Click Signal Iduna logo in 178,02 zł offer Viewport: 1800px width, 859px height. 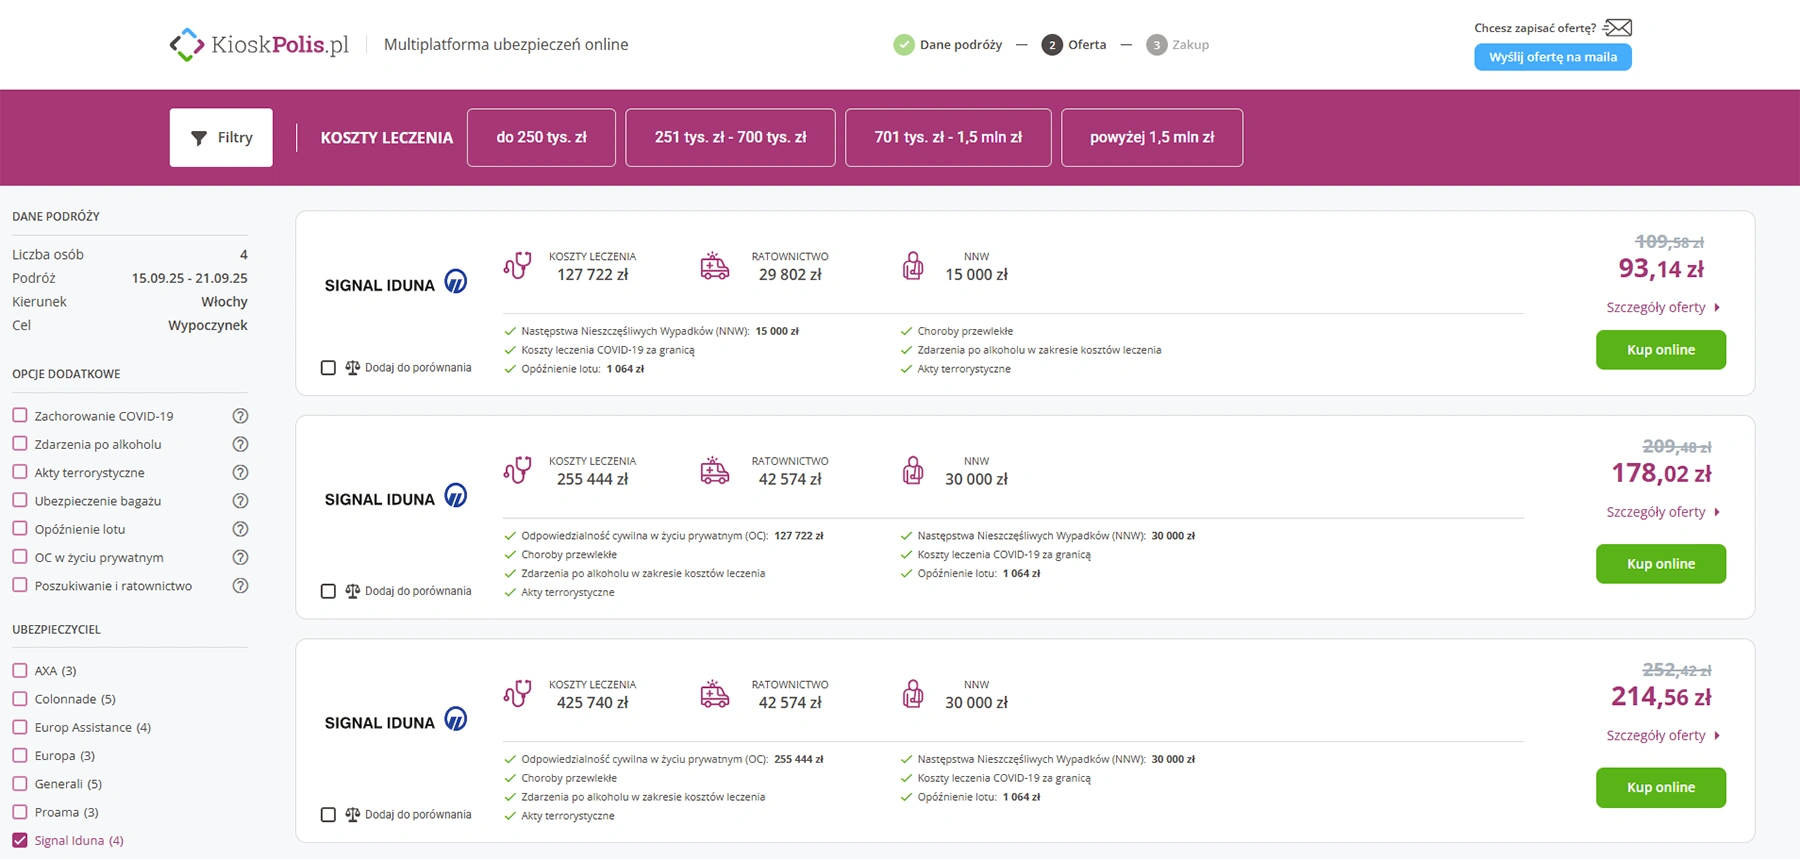(x=396, y=497)
